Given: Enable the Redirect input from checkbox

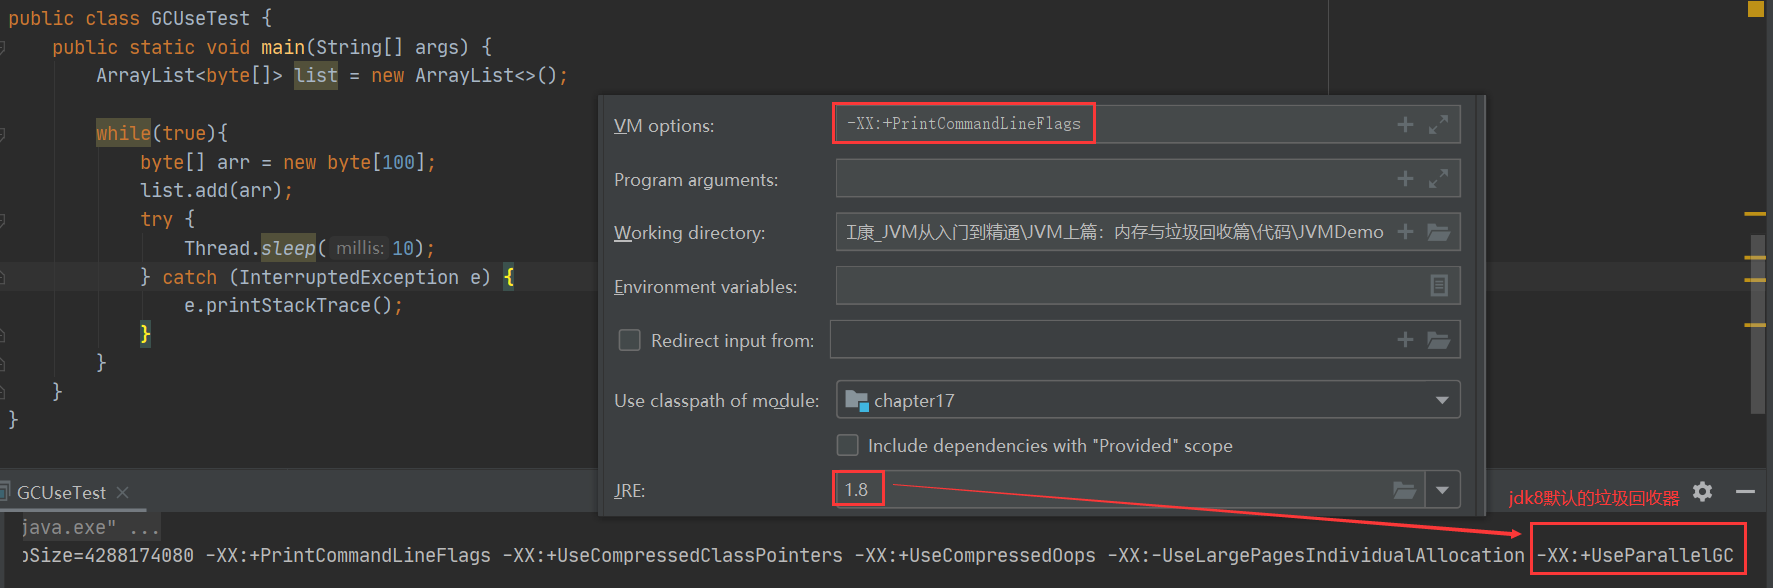Looking at the screenshot, I should 629,340.
